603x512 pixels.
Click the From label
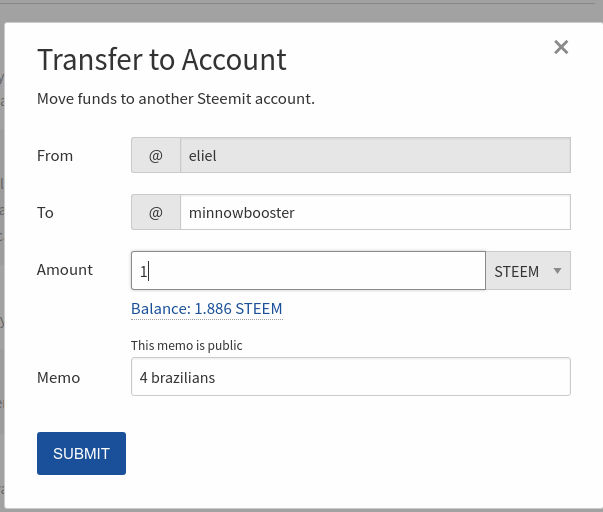(55, 156)
